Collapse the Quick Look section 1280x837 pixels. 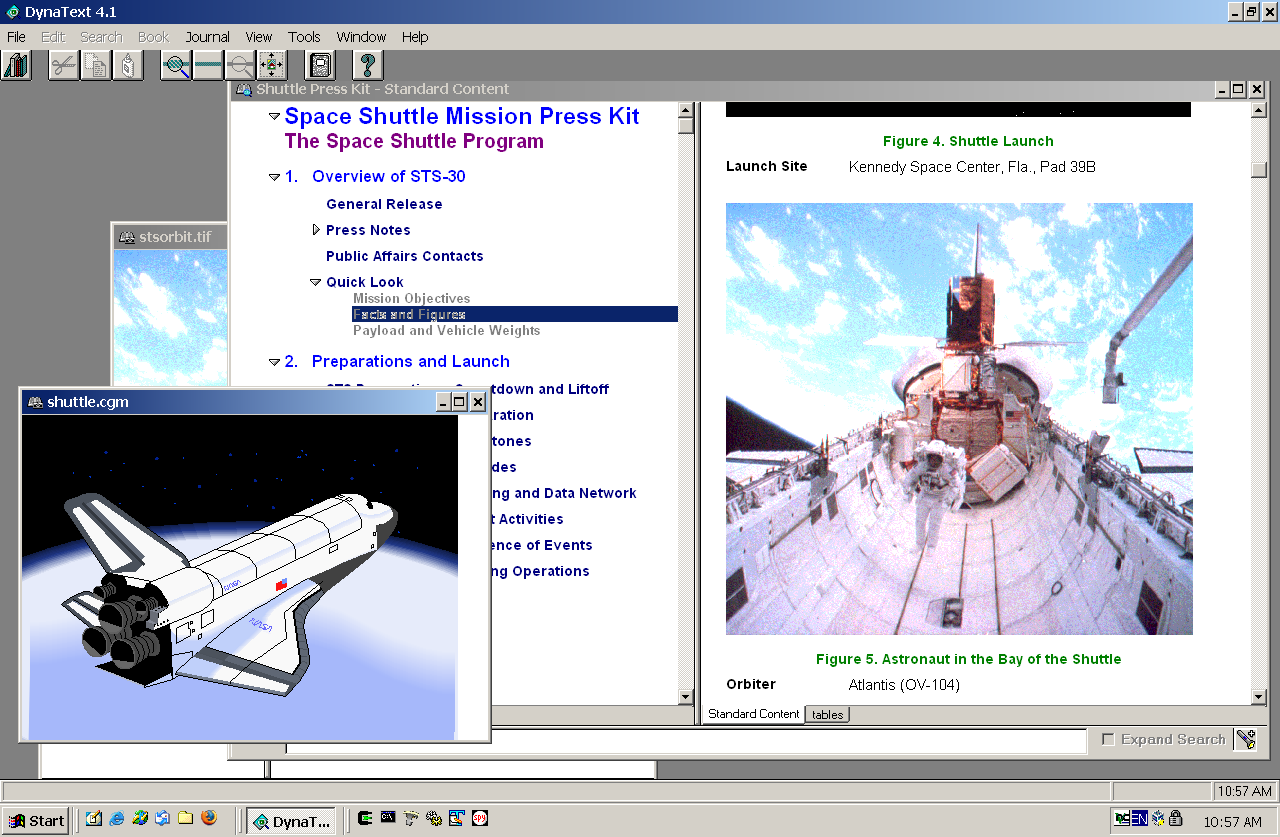click(x=315, y=282)
